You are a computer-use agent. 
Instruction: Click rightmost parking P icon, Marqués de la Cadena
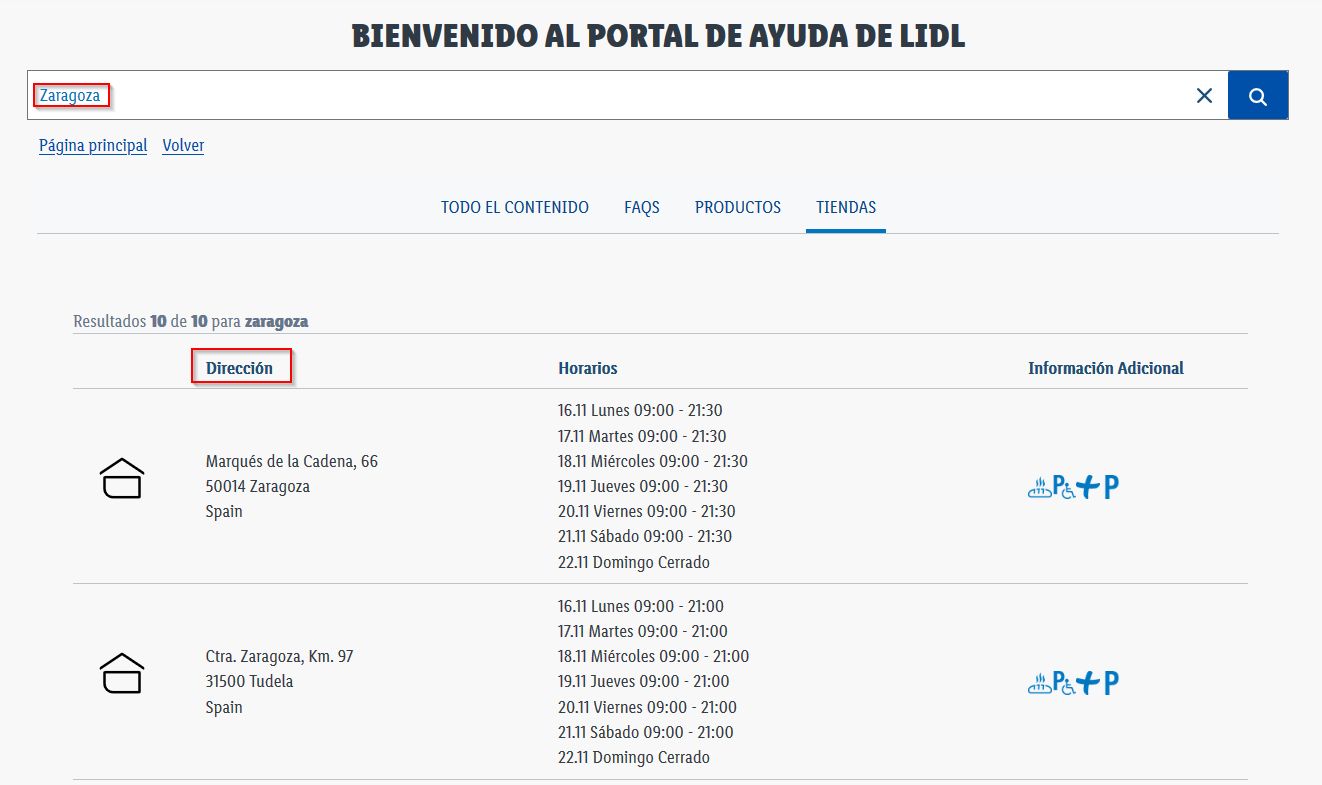[x=1111, y=488]
